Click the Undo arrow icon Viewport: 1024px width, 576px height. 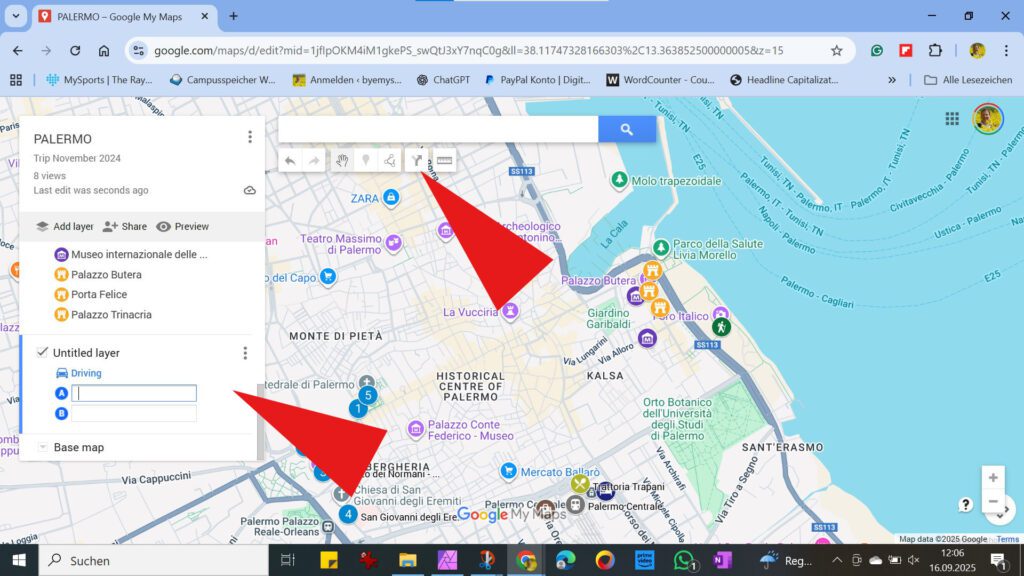click(x=290, y=160)
